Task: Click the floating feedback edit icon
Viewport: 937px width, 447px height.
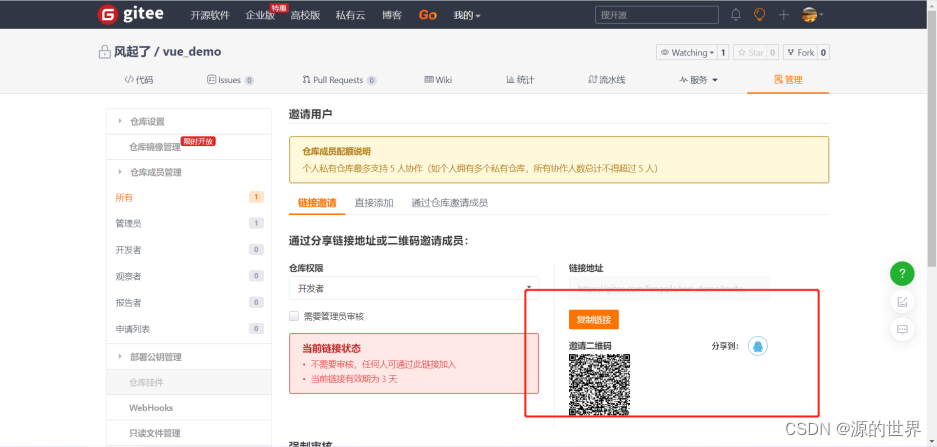Action: [x=902, y=302]
